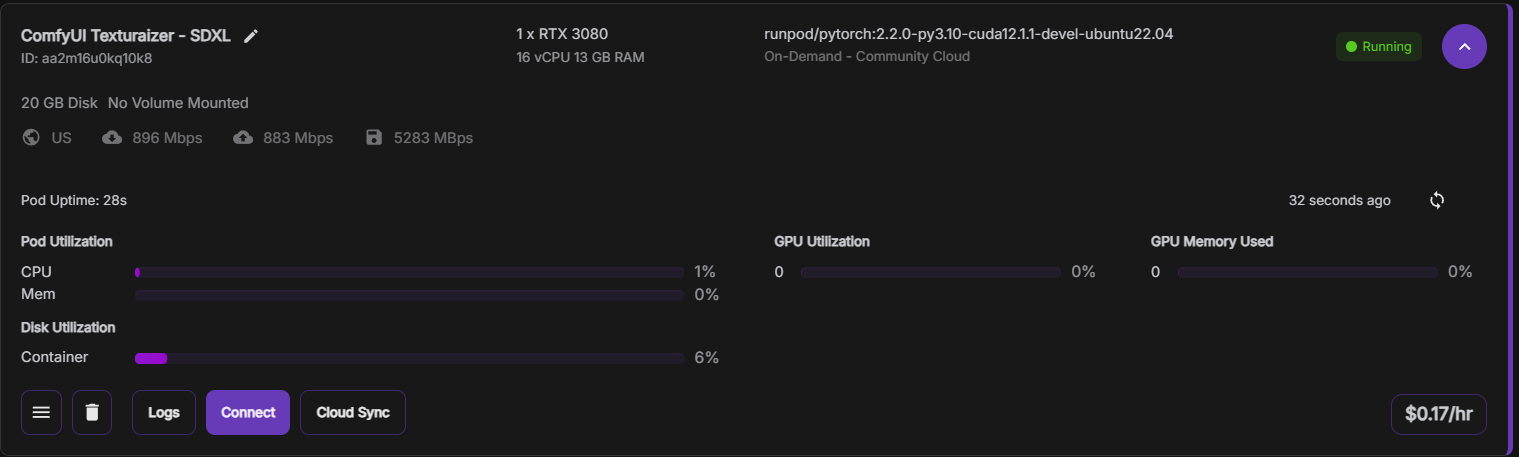Click the download cloud icon at 896 Mbps
Viewport: 1519px width, 457px height.
(x=112, y=137)
